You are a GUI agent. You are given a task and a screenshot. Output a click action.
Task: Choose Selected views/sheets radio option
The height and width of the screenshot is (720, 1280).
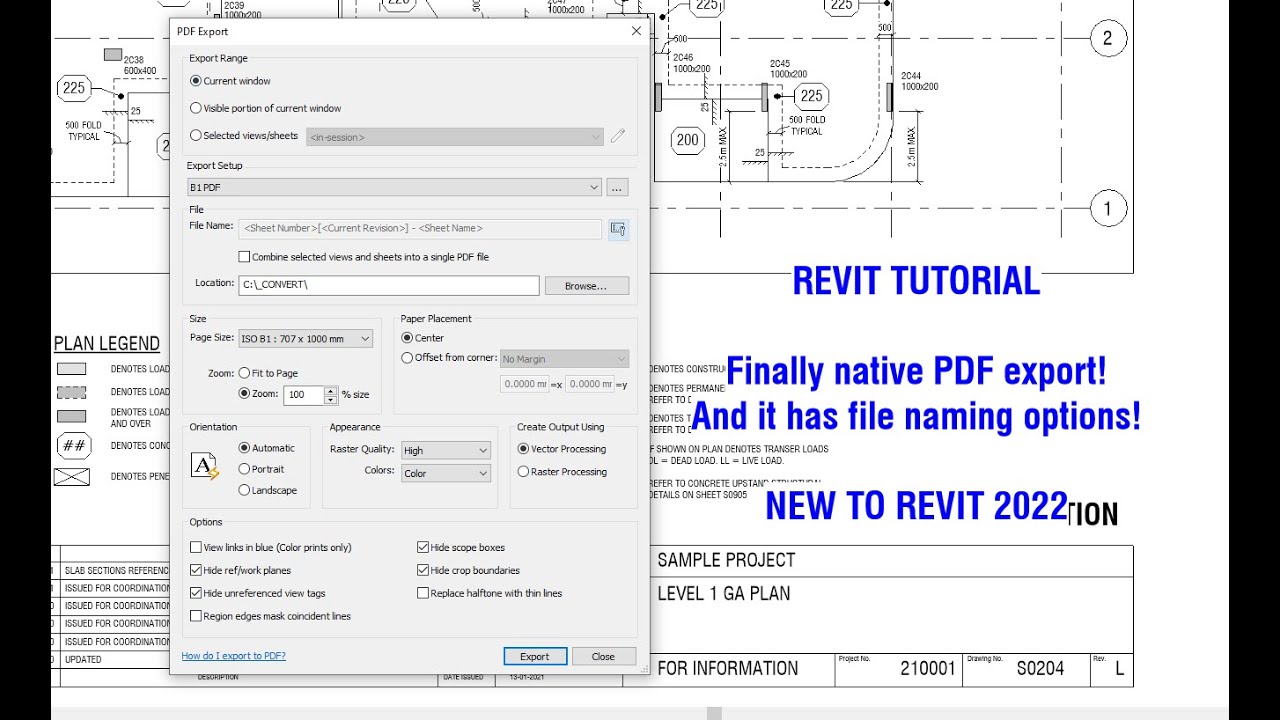point(196,135)
